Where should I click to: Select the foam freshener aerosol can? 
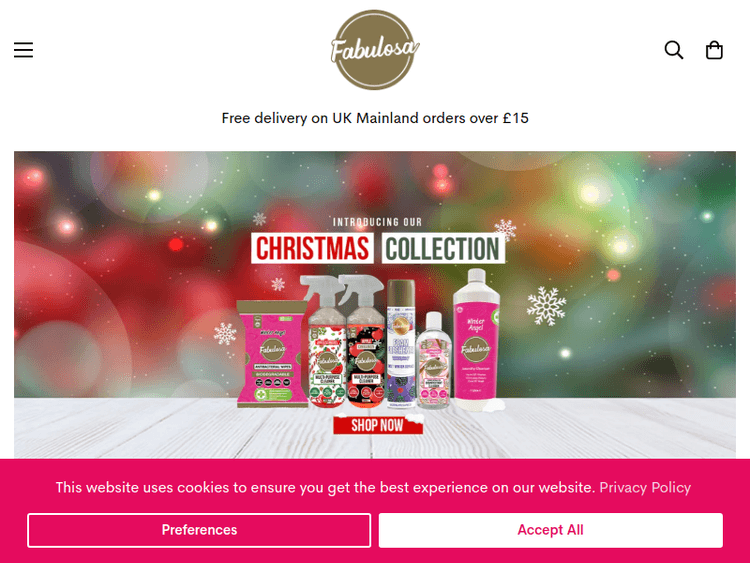point(401,344)
